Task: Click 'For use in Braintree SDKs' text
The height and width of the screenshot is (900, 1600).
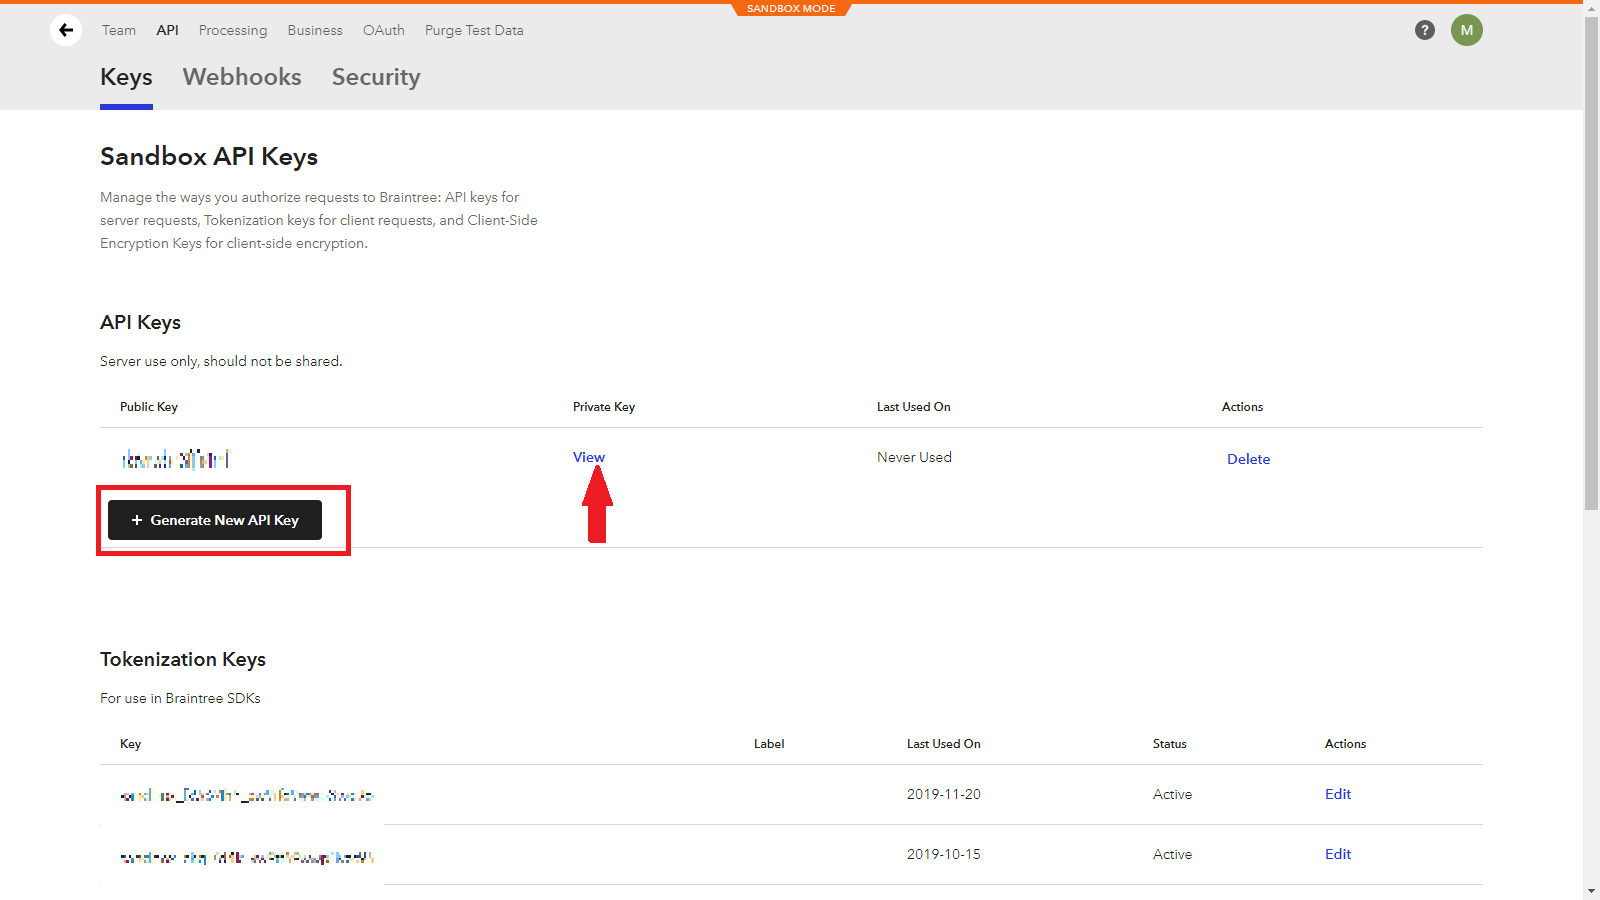Action: pyautogui.click(x=180, y=698)
